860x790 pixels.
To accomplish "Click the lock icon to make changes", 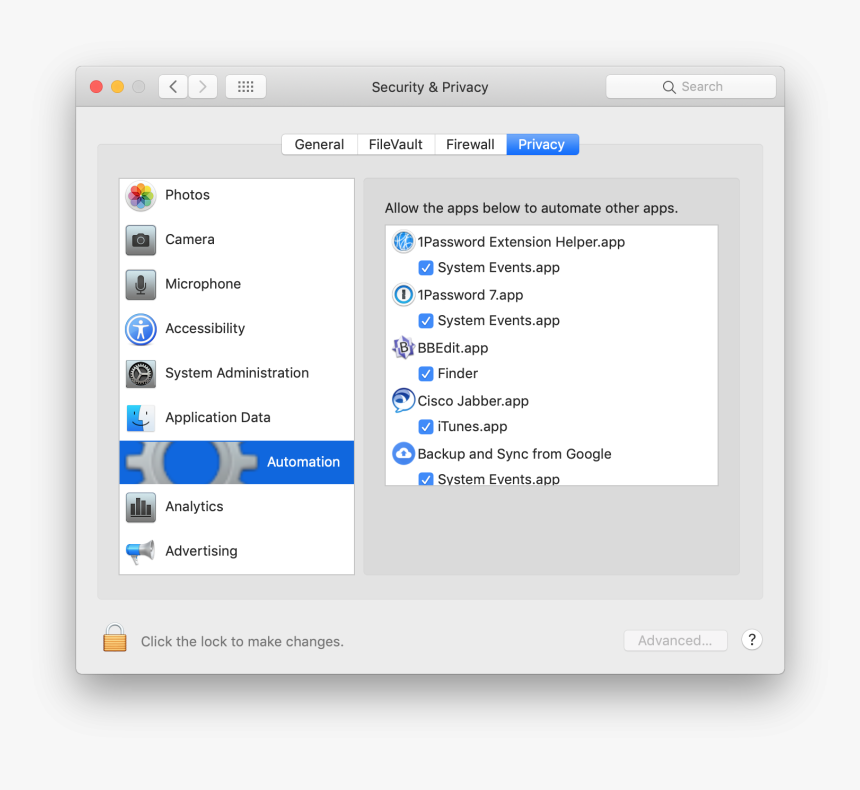I will pyautogui.click(x=115, y=639).
